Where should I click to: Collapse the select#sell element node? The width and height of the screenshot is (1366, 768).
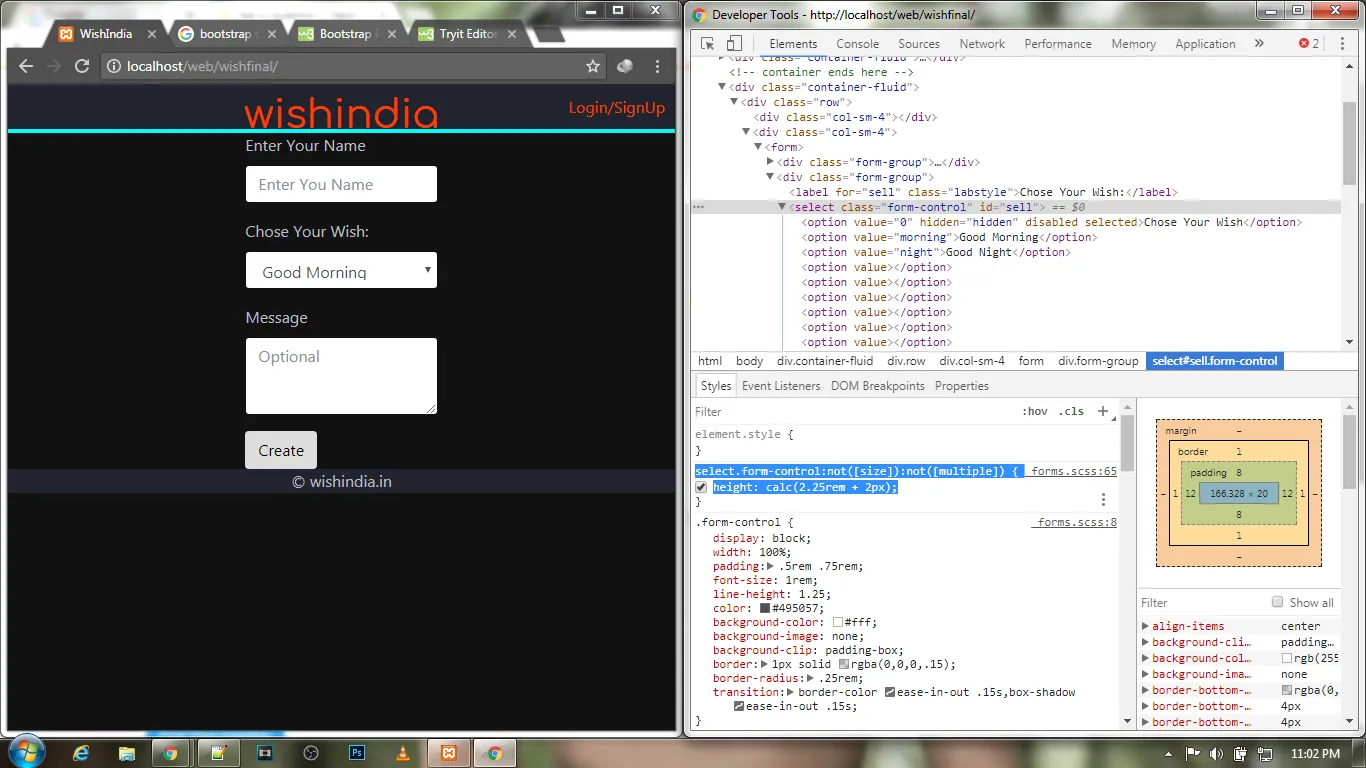coord(783,207)
